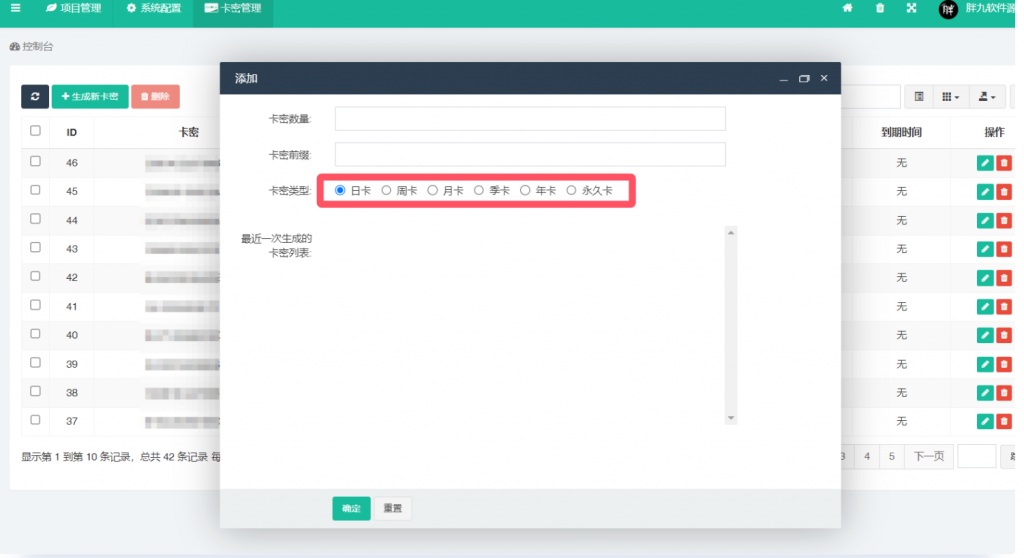
Task: Switch to the 卡密管理 tab
Action: pyautogui.click(x=232, y=8)
